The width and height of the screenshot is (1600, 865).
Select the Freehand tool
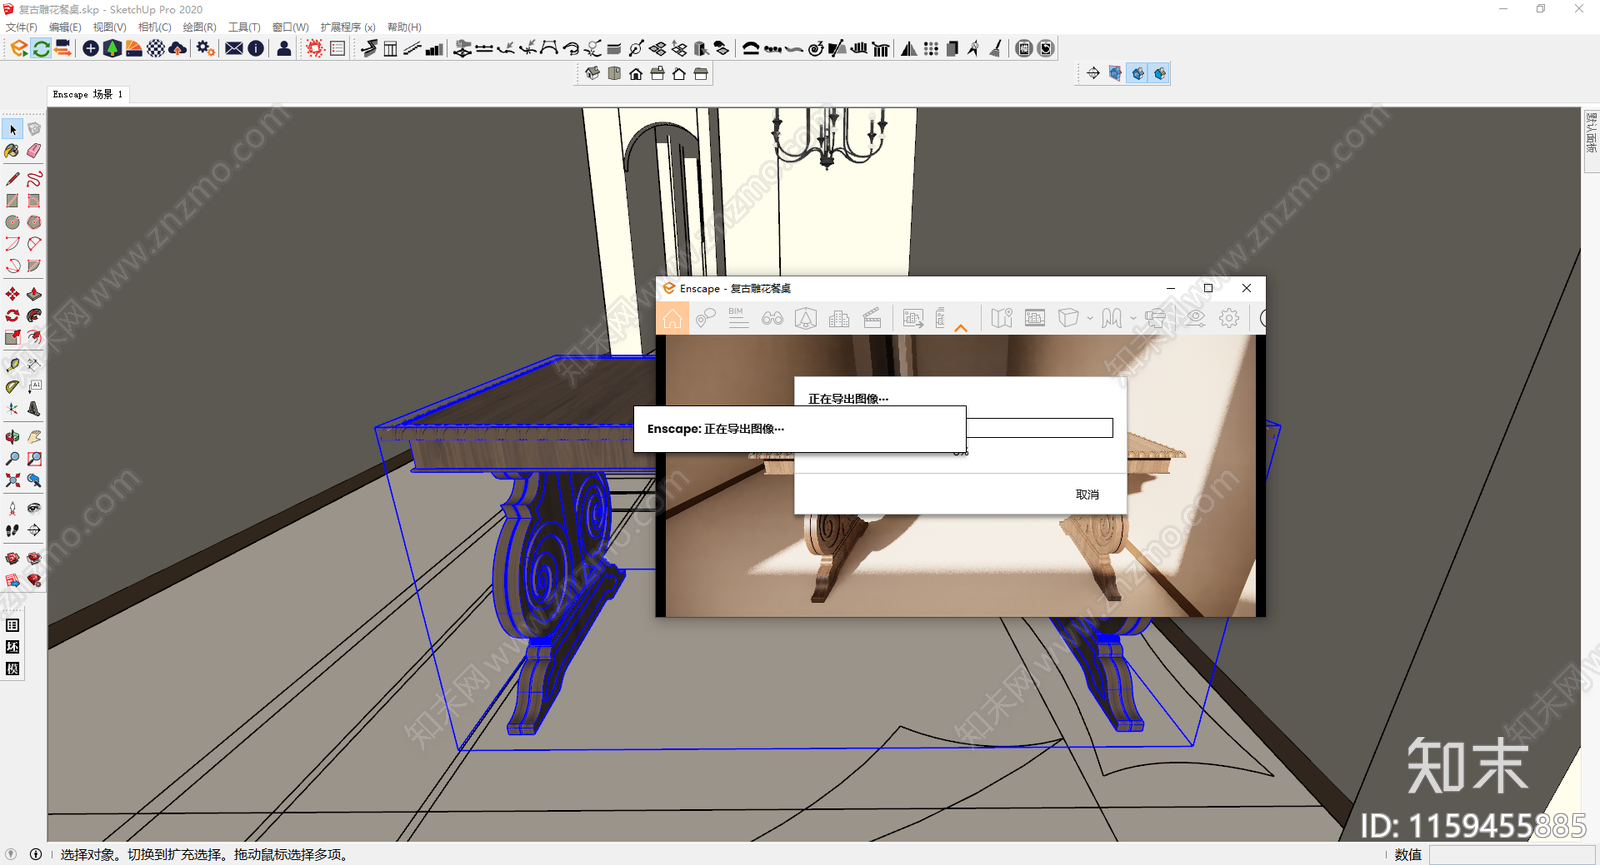(34, 179)
